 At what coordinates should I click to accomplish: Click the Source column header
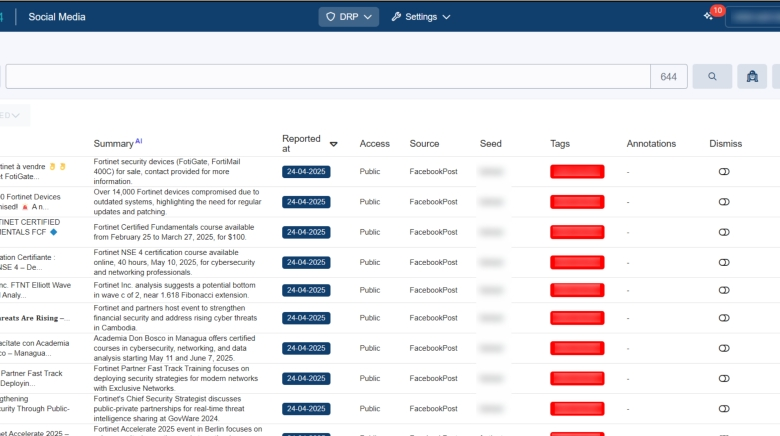pyautogui.click(x=424, y=144)
